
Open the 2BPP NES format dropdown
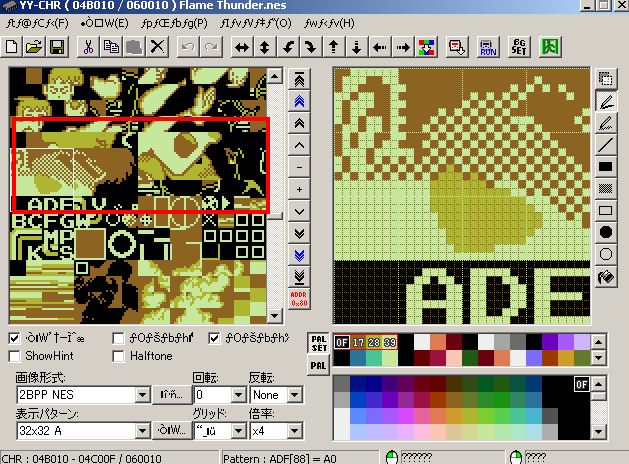pyautogui.click(x=142, y=395)
